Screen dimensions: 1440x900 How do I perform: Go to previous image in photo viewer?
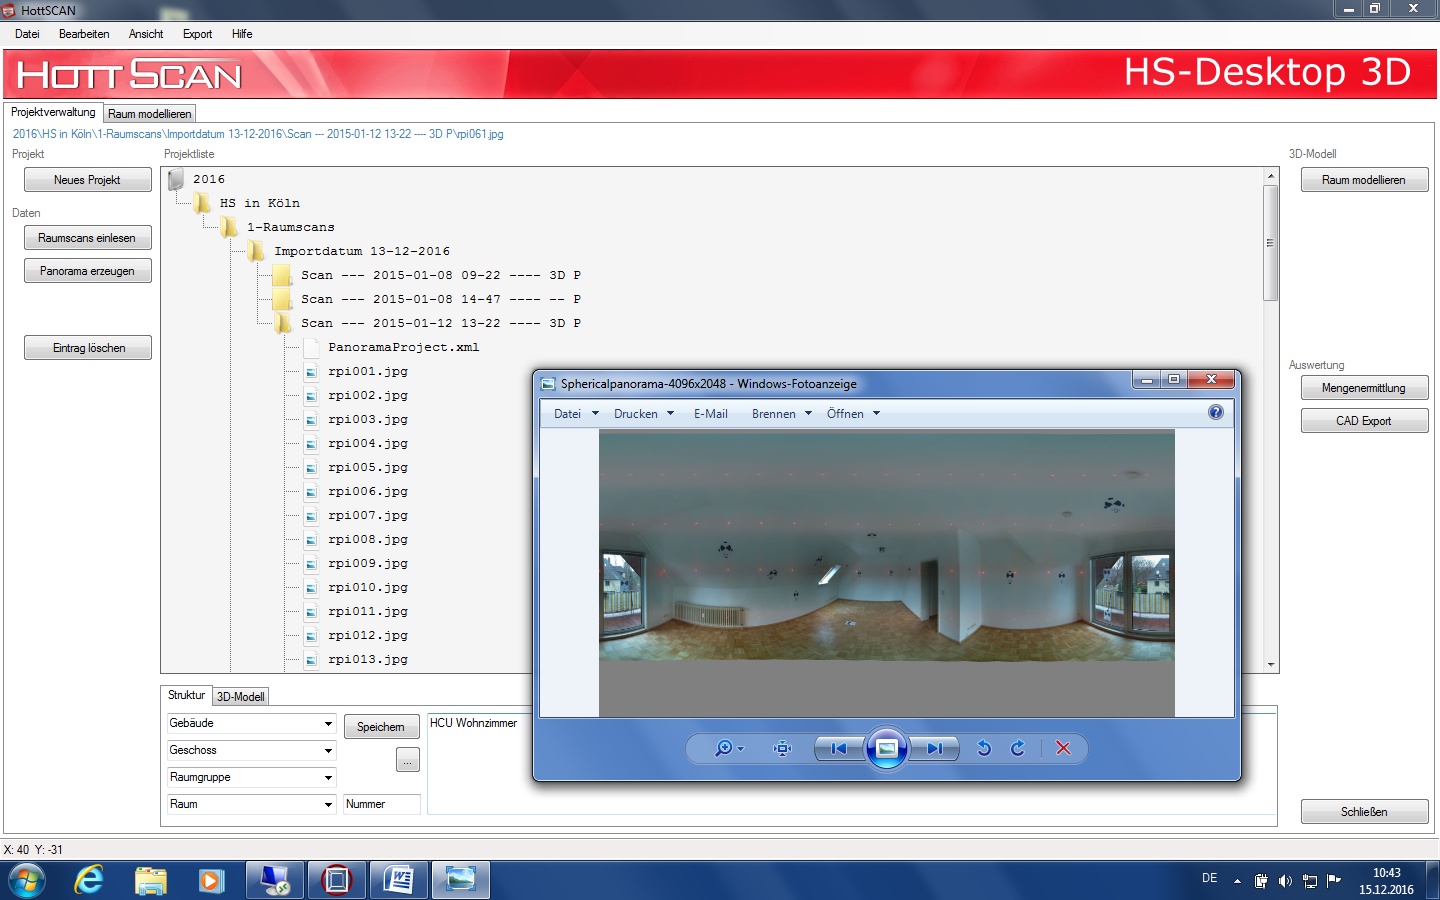coord(838,748)
